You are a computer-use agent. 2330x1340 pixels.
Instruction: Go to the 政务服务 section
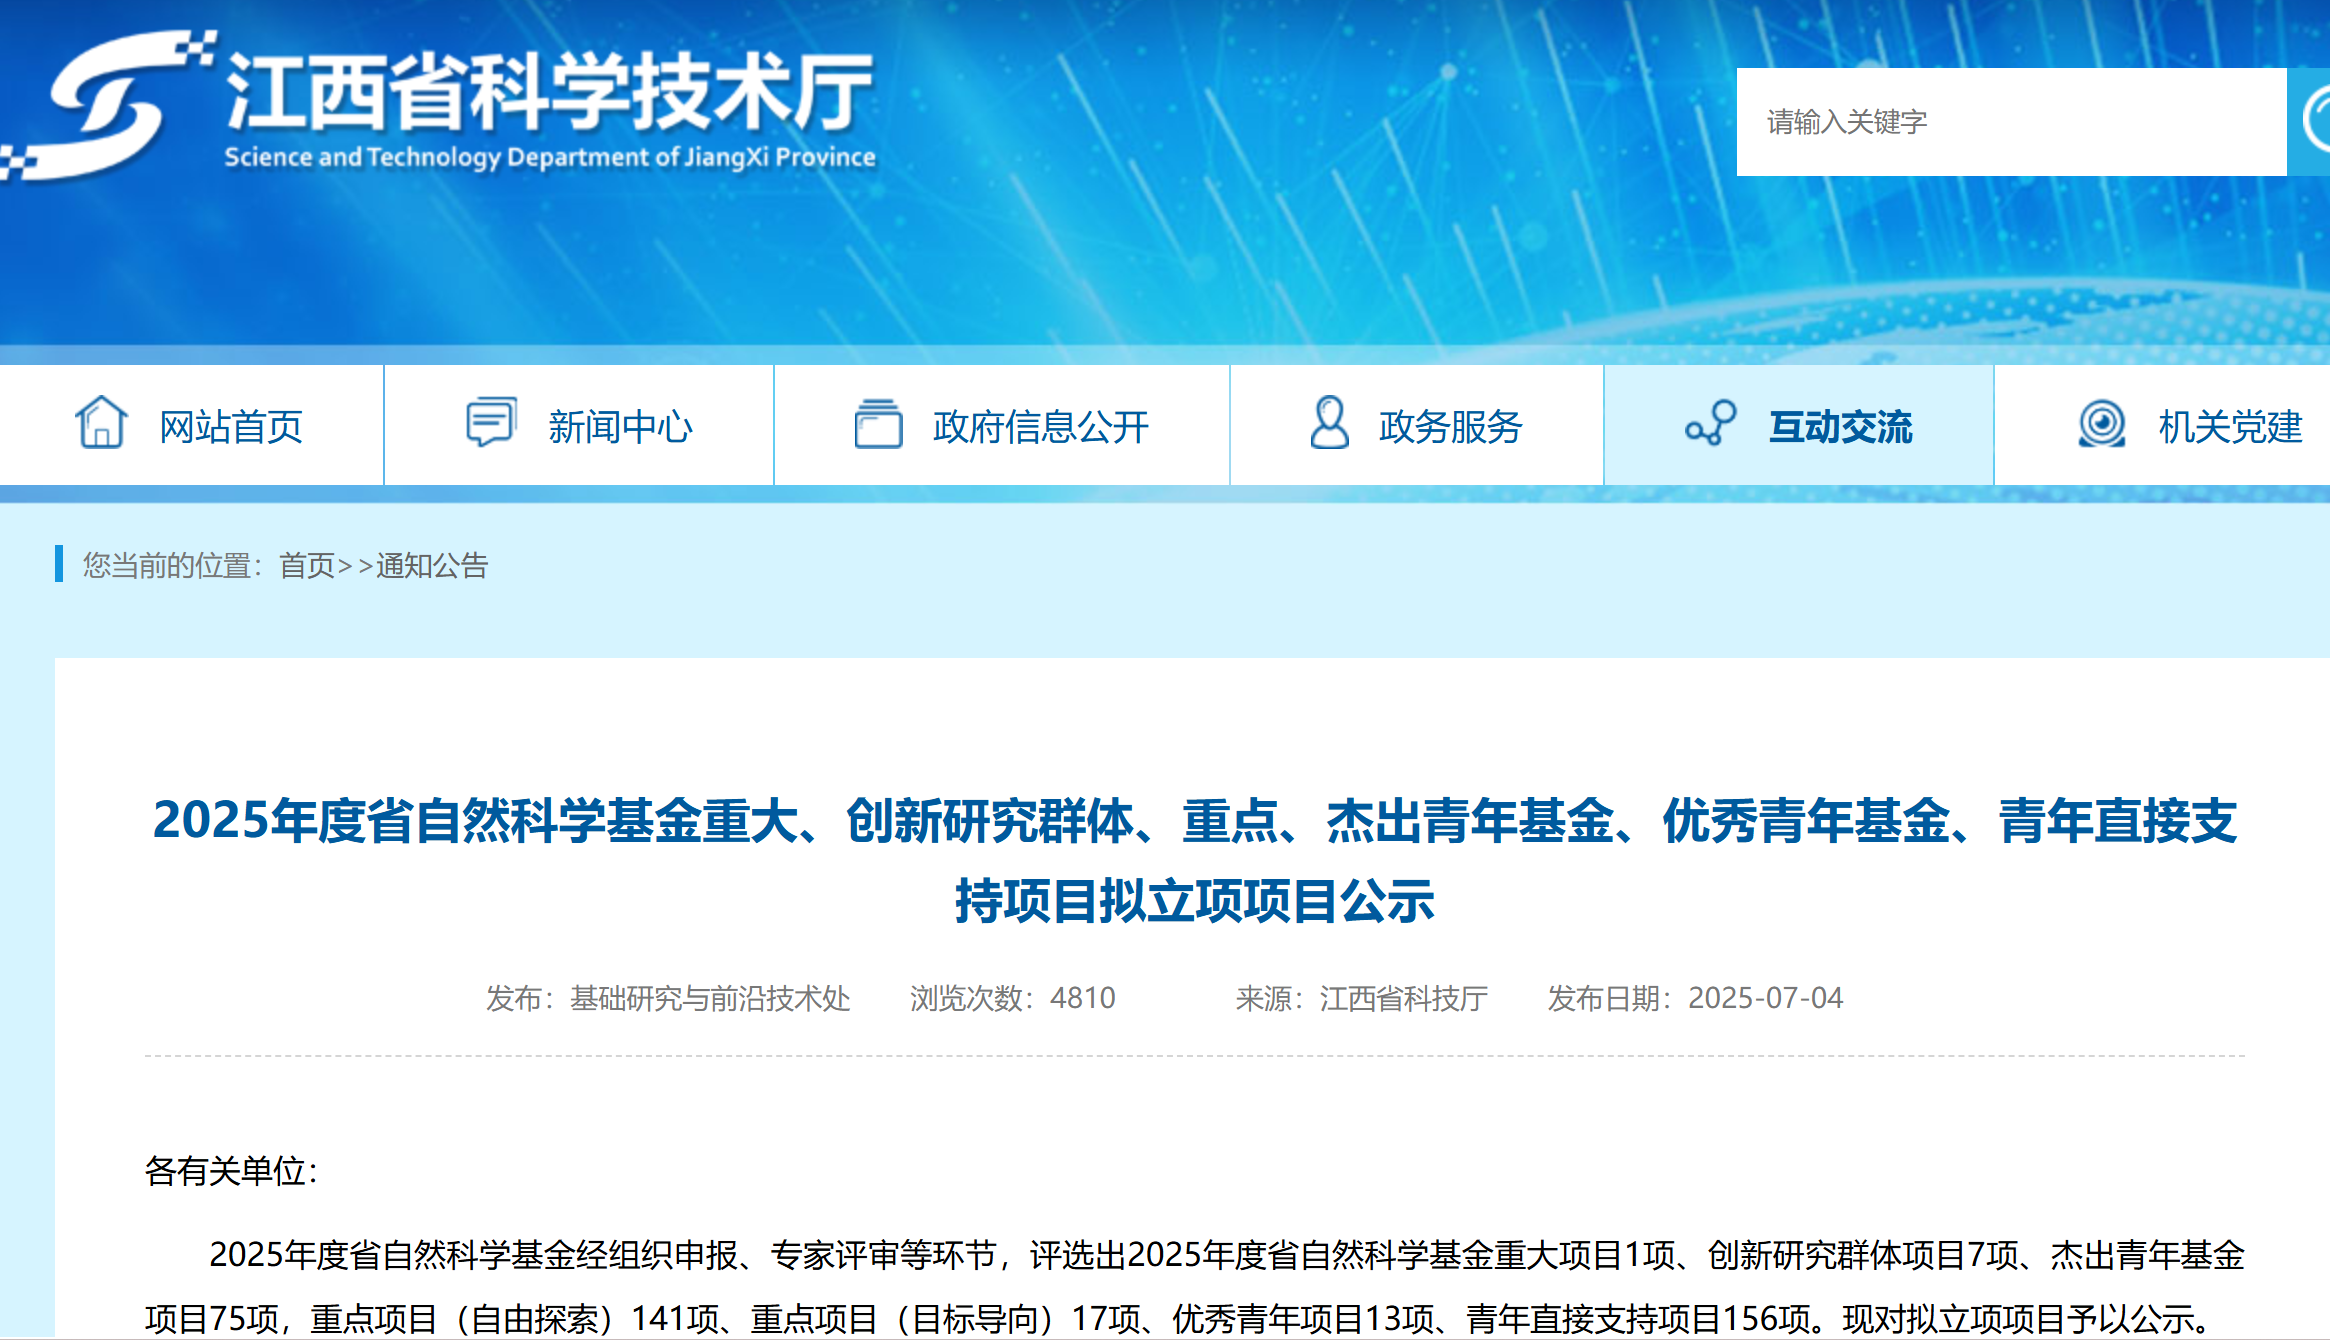tap(1450, 427)
